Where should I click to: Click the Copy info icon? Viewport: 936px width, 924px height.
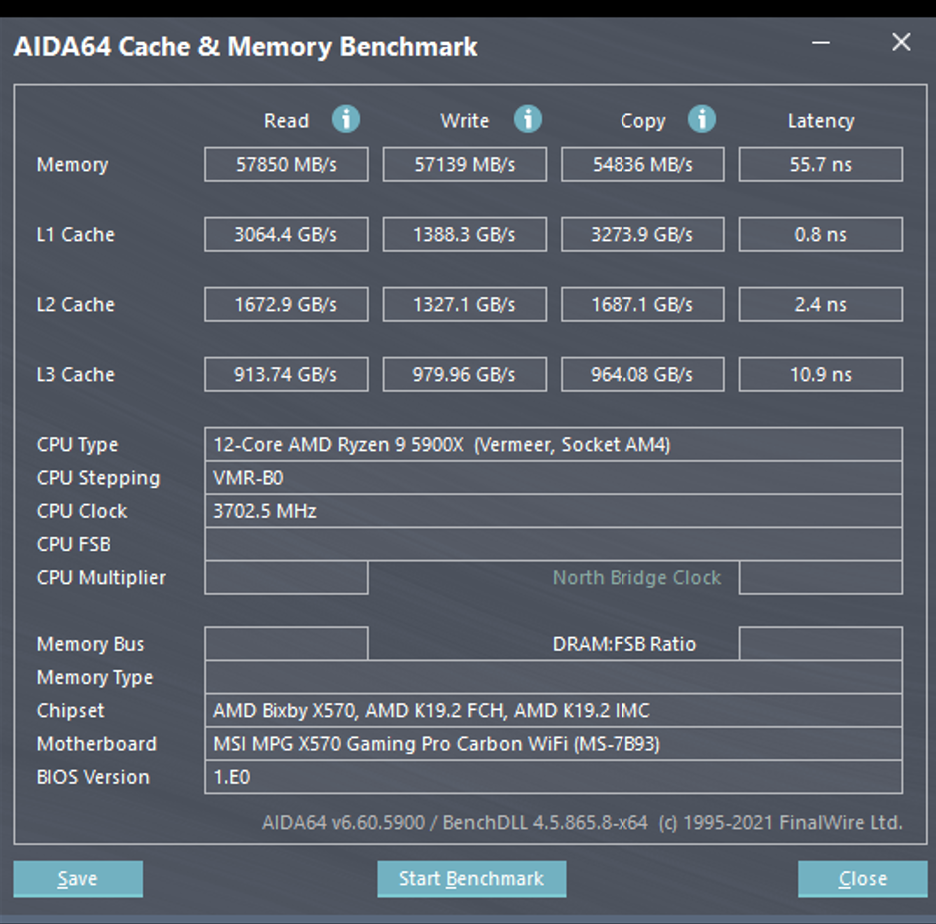[701, 118]
